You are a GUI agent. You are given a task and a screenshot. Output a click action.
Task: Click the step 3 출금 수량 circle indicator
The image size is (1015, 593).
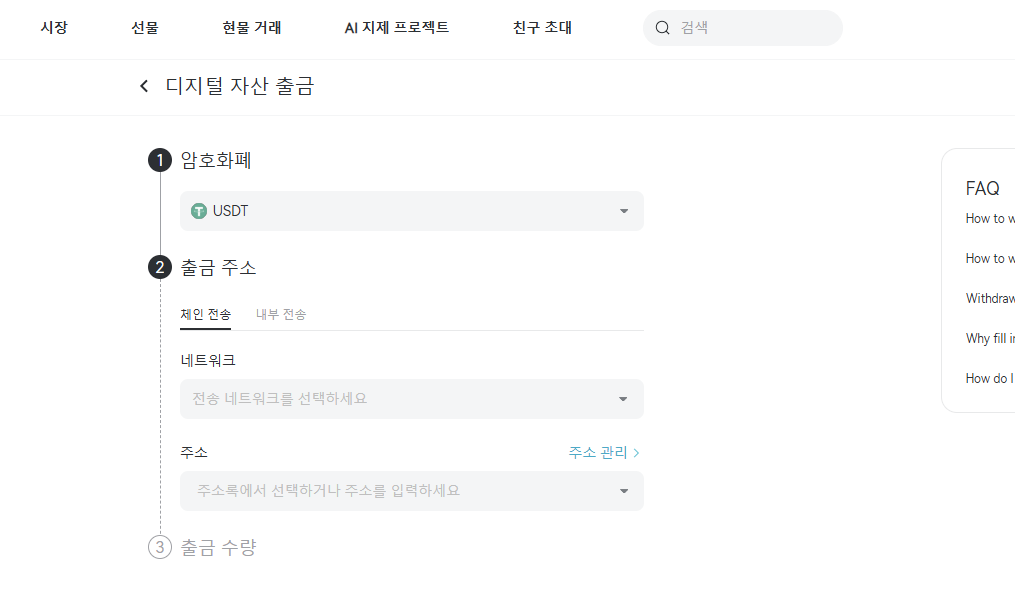[160, 547]
